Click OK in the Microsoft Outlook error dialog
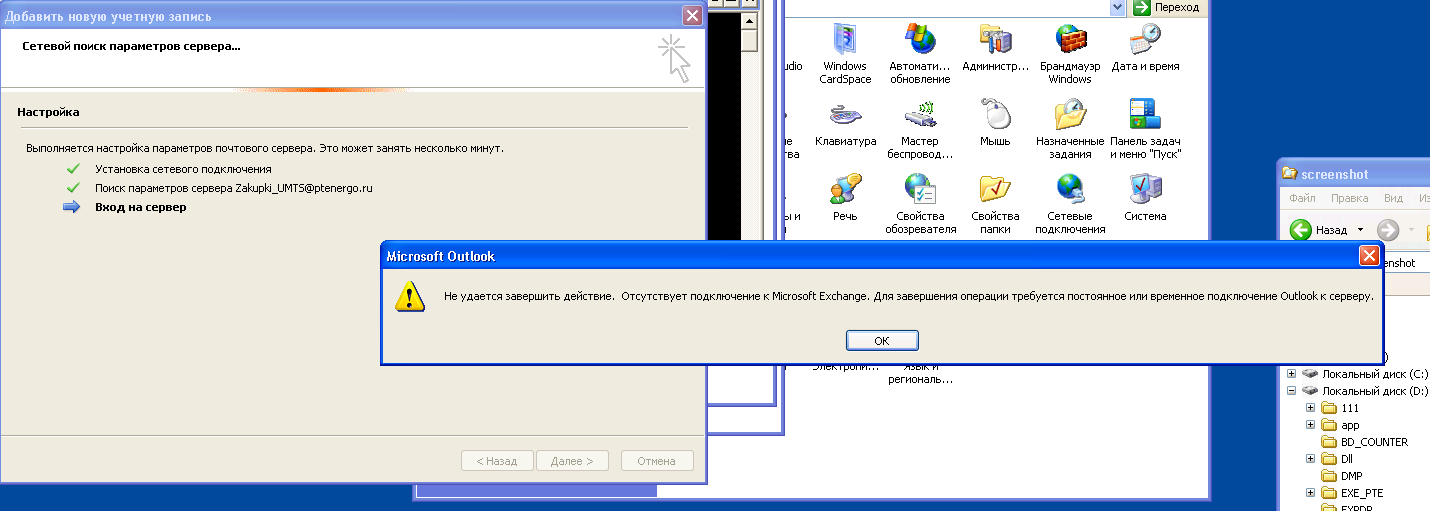This screenshot has width=1430, height=511. click(882, 341)
